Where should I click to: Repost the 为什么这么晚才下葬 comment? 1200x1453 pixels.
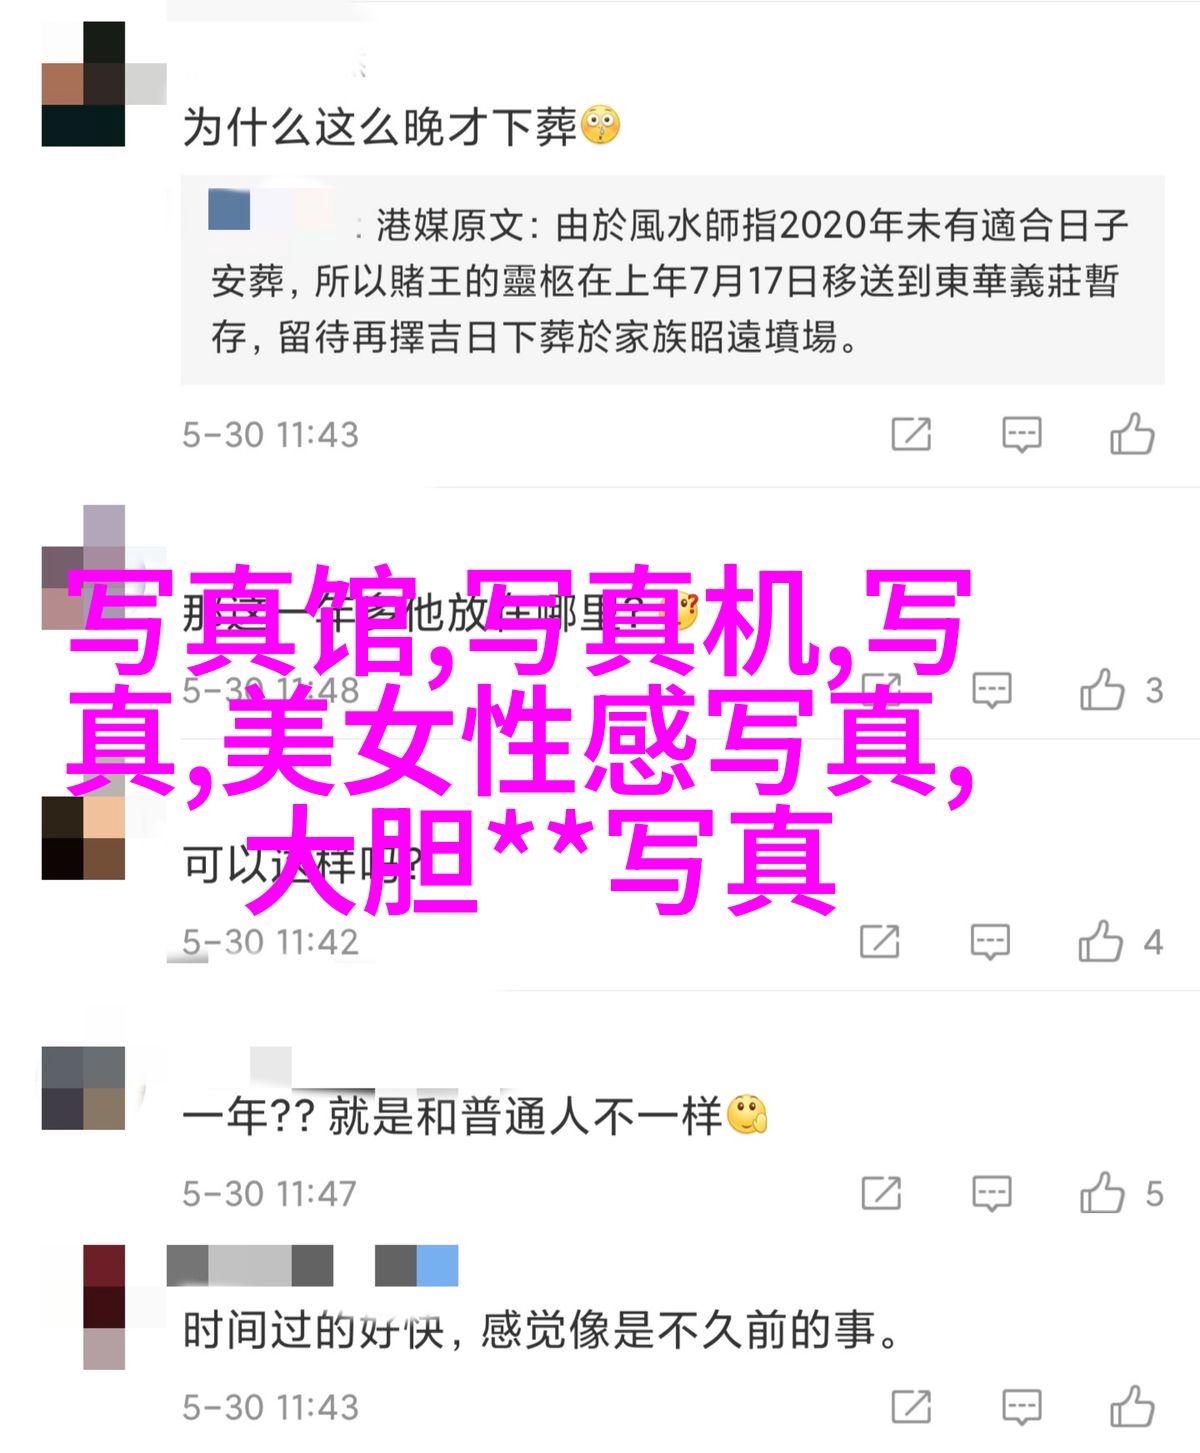911,435
